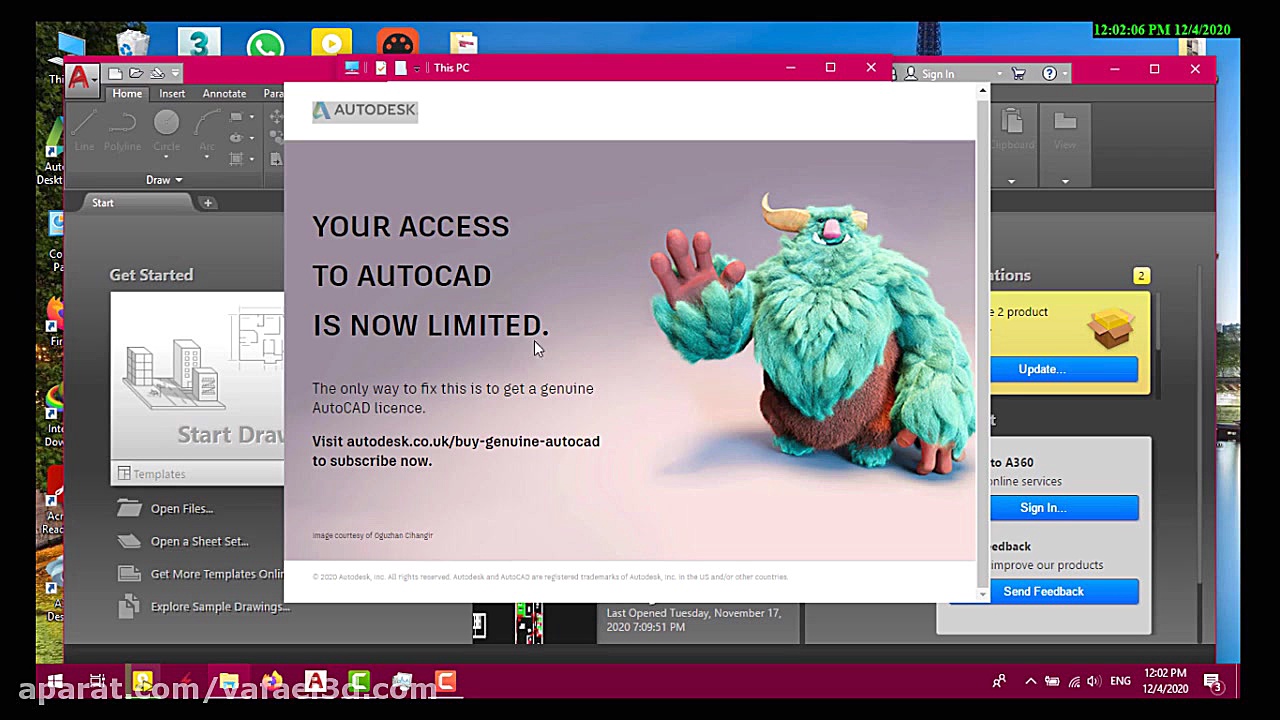Click the Plot printer icon in AutoCAD's quick access toolbar
1280x720 pixels.
157,73
